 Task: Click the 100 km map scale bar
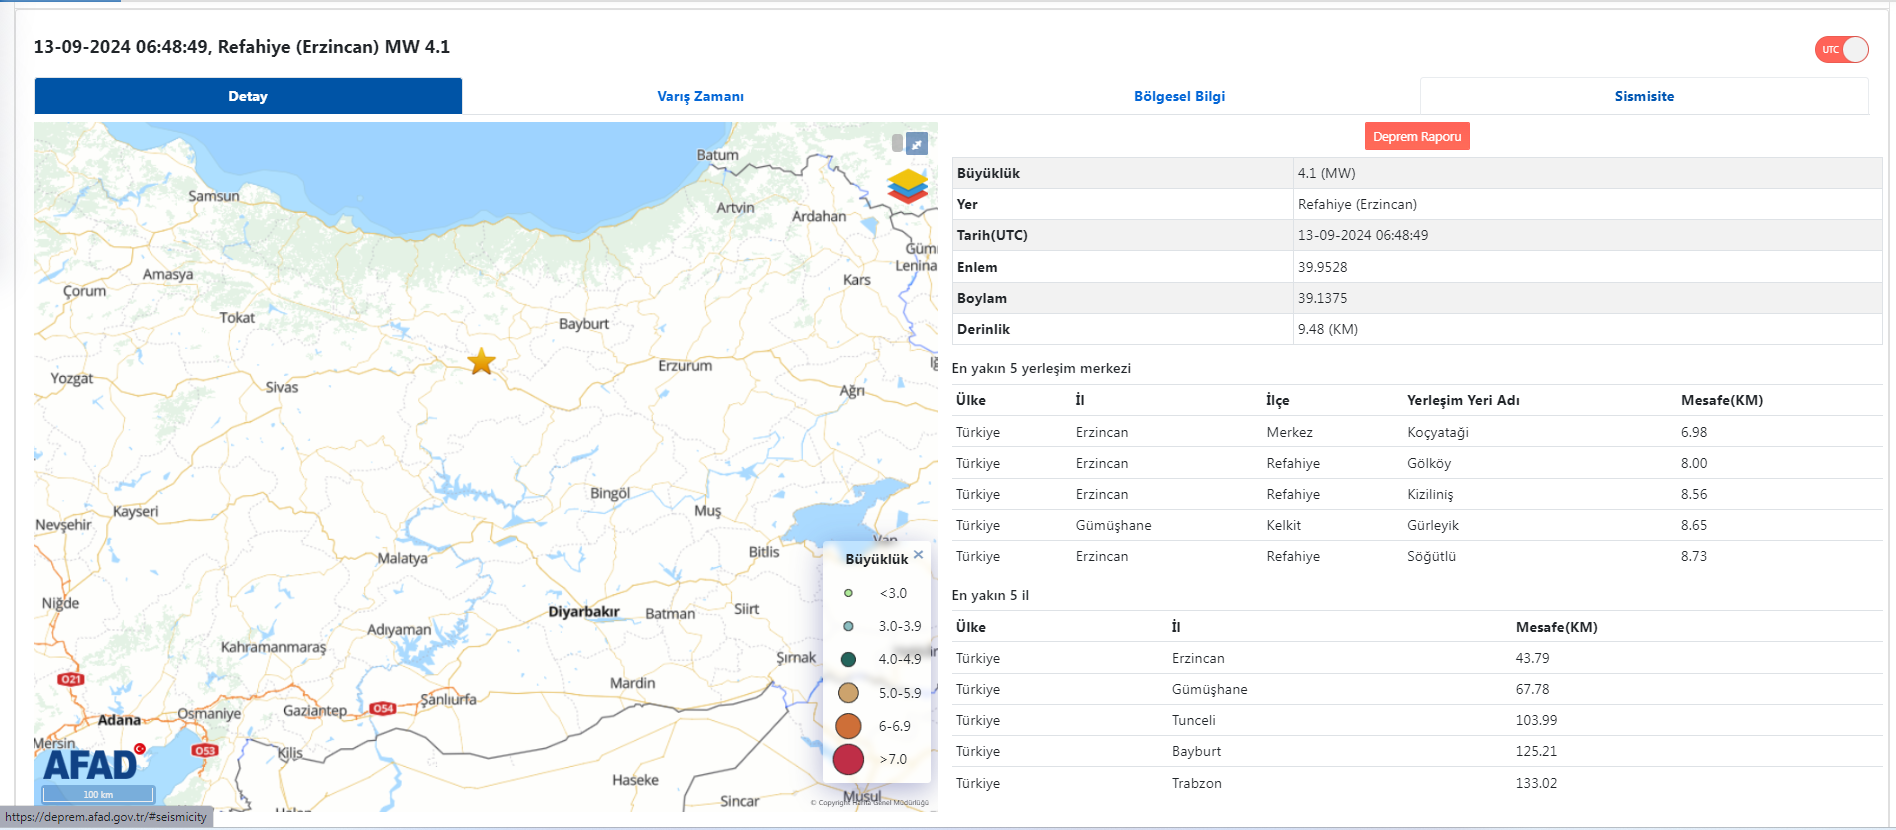(x=98, y=794)
